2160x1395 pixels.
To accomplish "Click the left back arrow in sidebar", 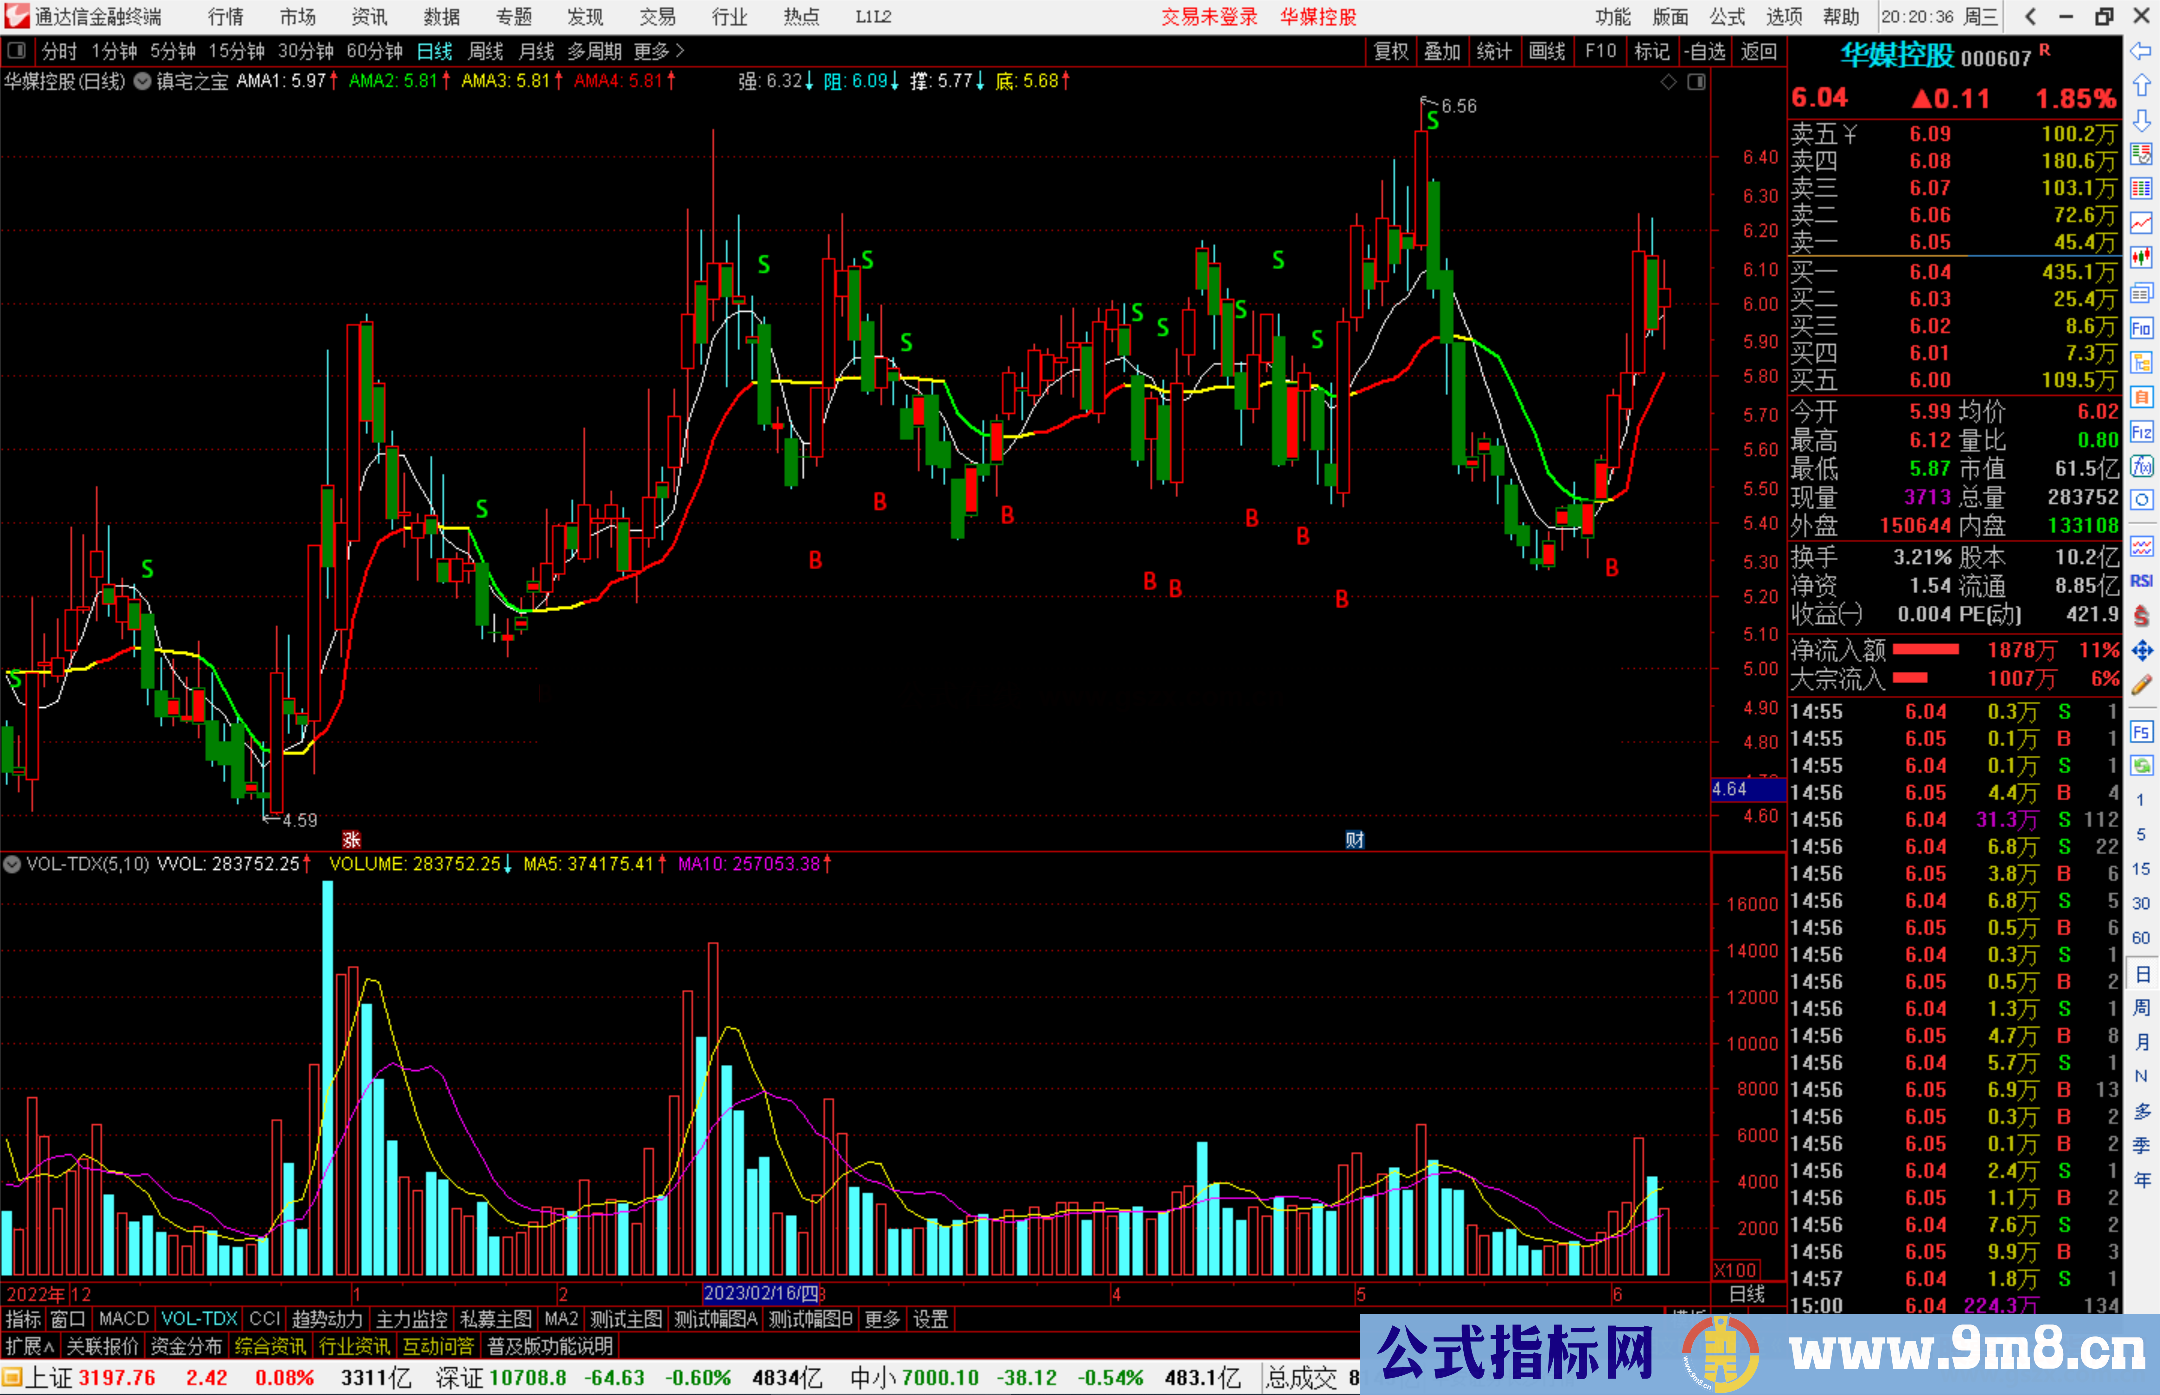I will [x=2141, y=51].
